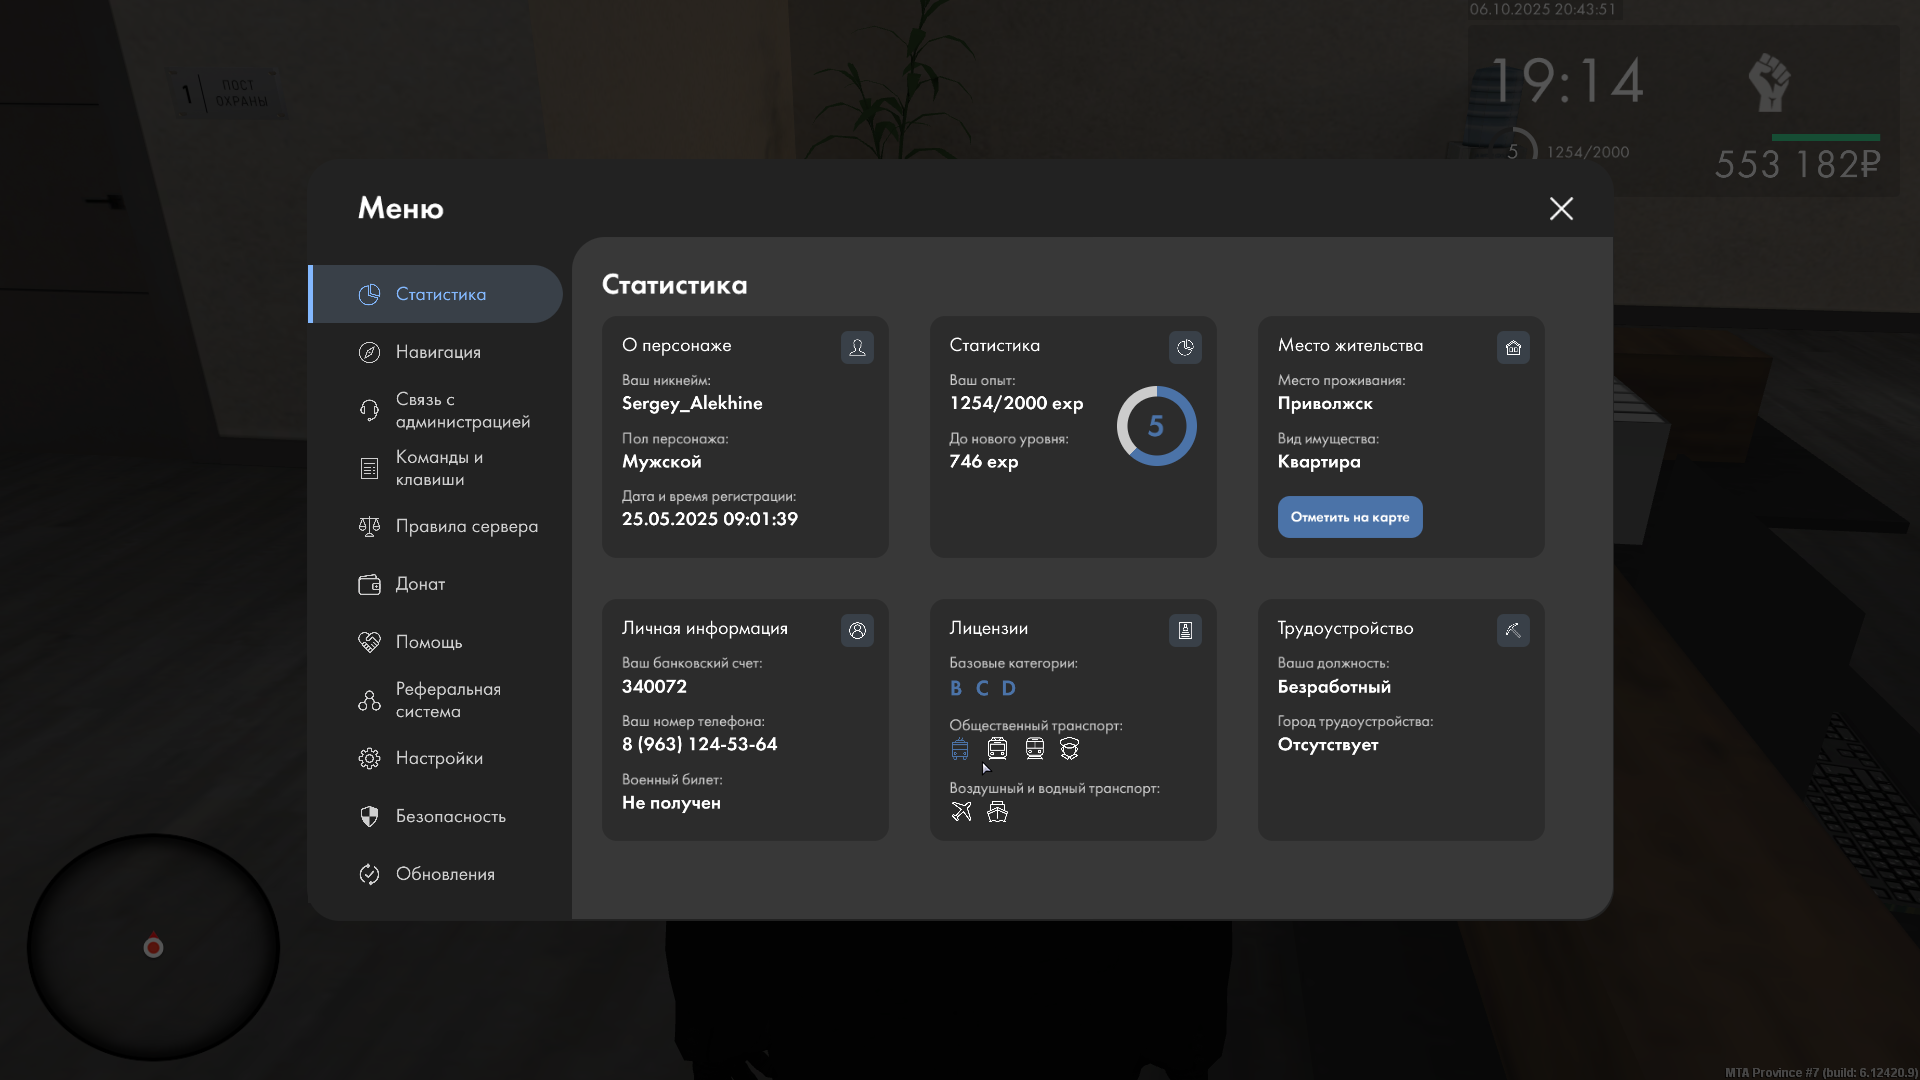Open the Навигация menu section

tap(437, 352)
